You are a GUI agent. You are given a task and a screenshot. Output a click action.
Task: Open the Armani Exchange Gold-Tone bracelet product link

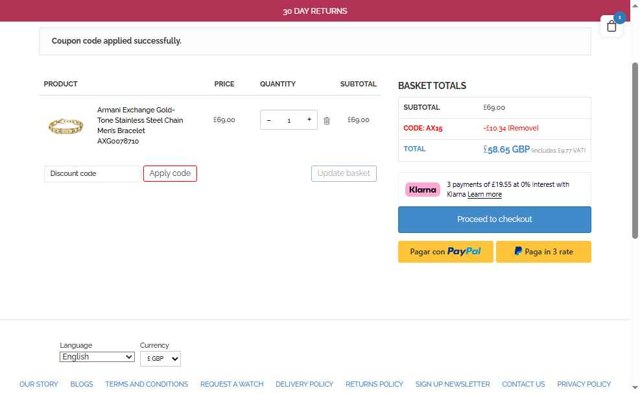coord(140,125)
